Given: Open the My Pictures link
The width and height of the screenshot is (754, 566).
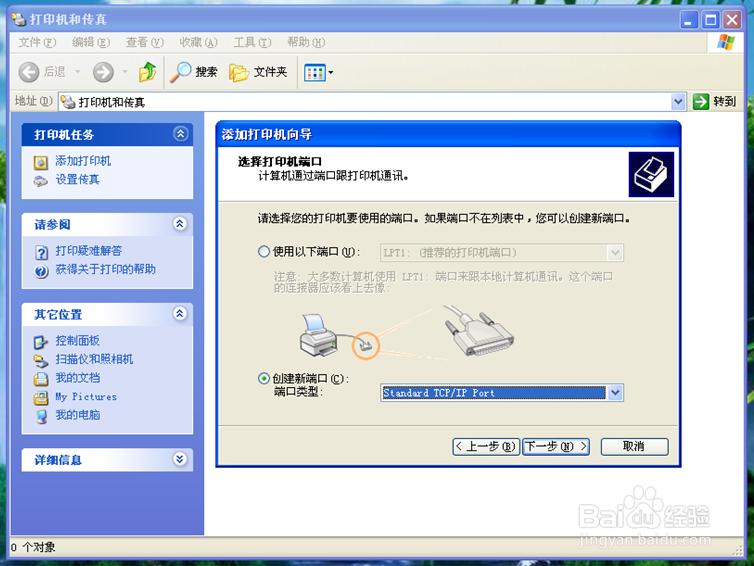Looking at the screenshot, I should tap(86, 397).
